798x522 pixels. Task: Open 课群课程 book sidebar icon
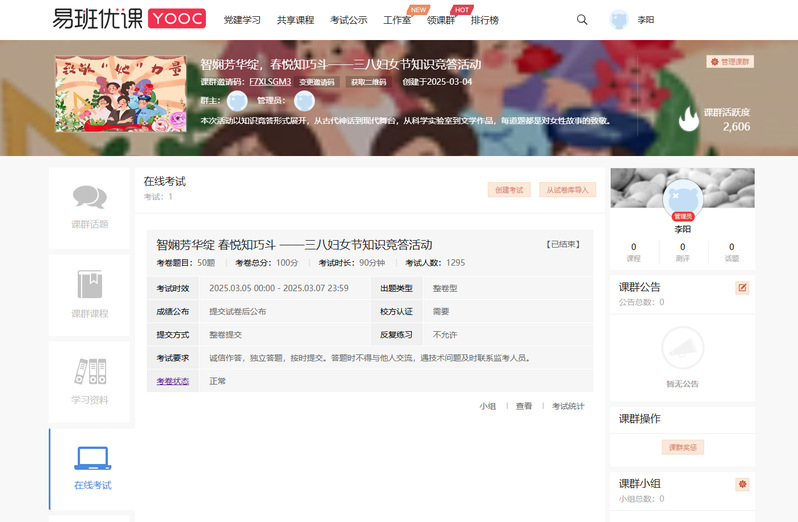[90, 286]
